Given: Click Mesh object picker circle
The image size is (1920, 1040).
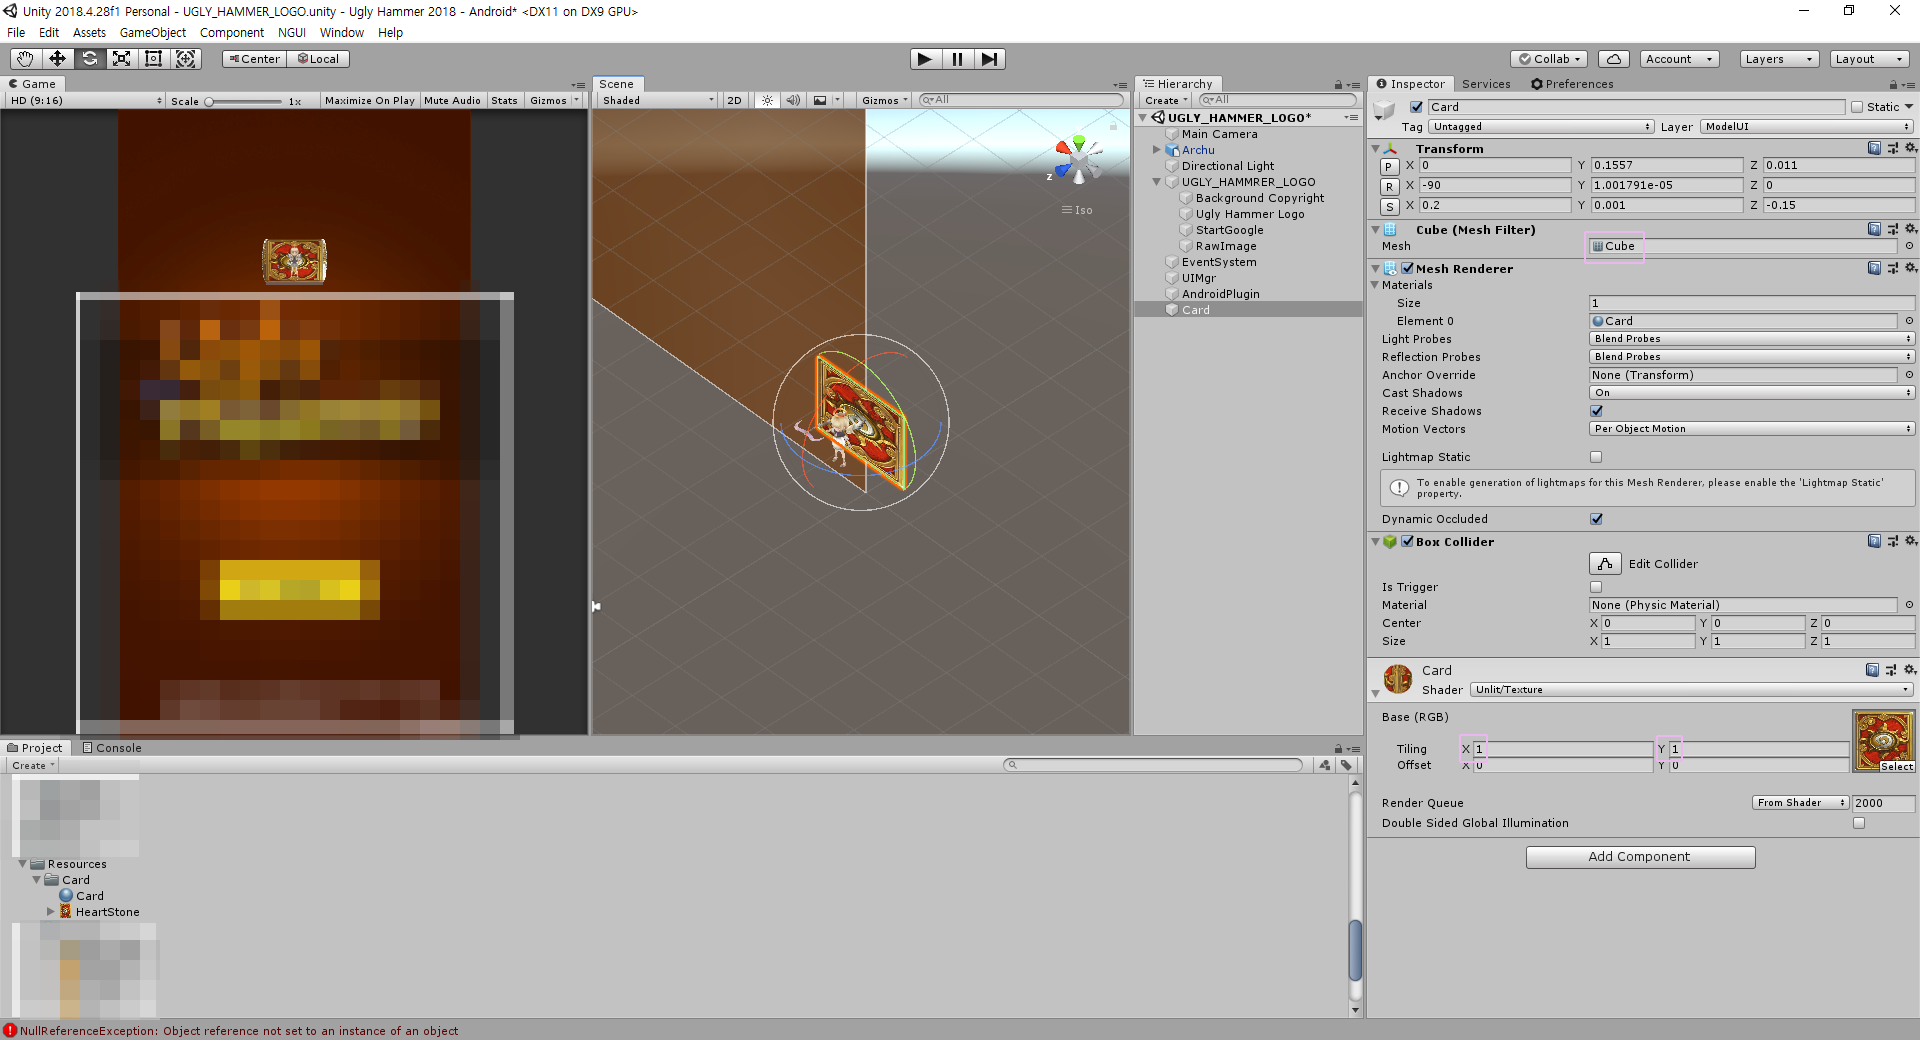Looking at the screenshot, I should pos(1909,246).
